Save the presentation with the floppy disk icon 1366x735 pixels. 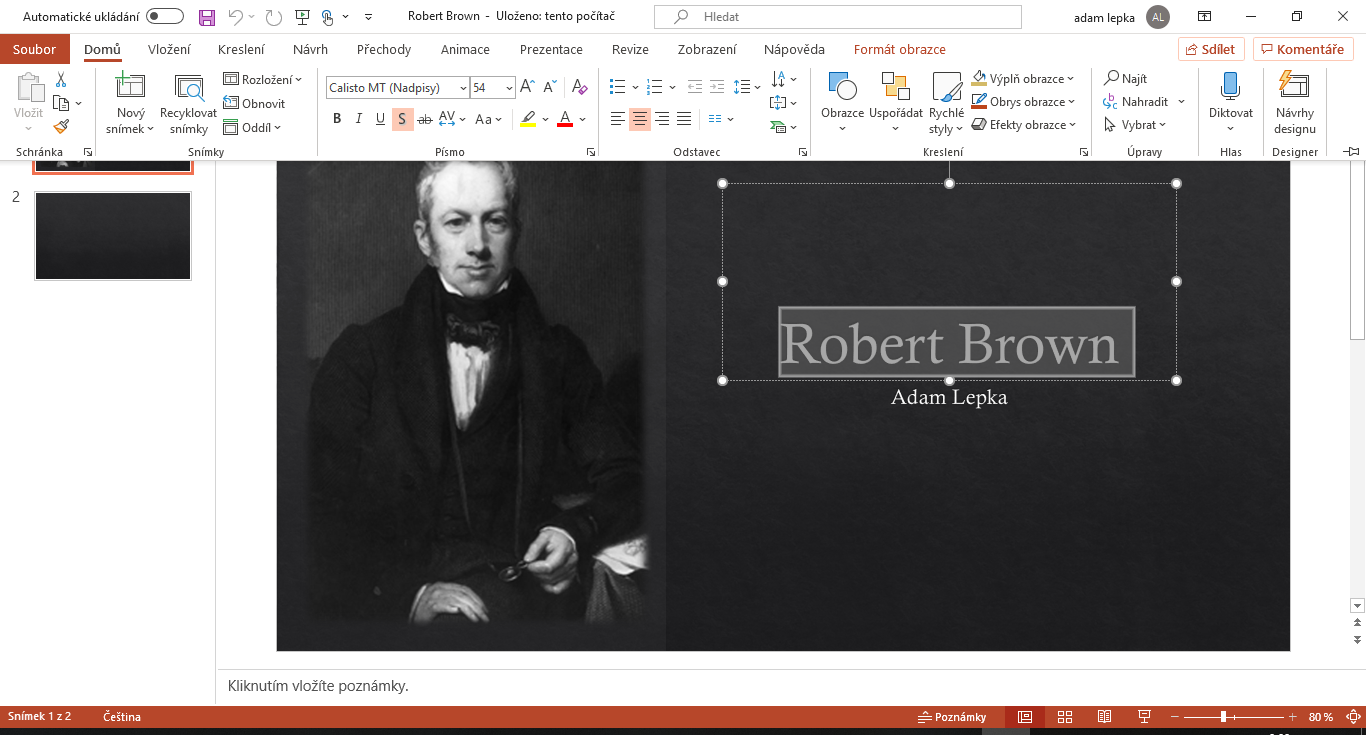coord(207,17)
